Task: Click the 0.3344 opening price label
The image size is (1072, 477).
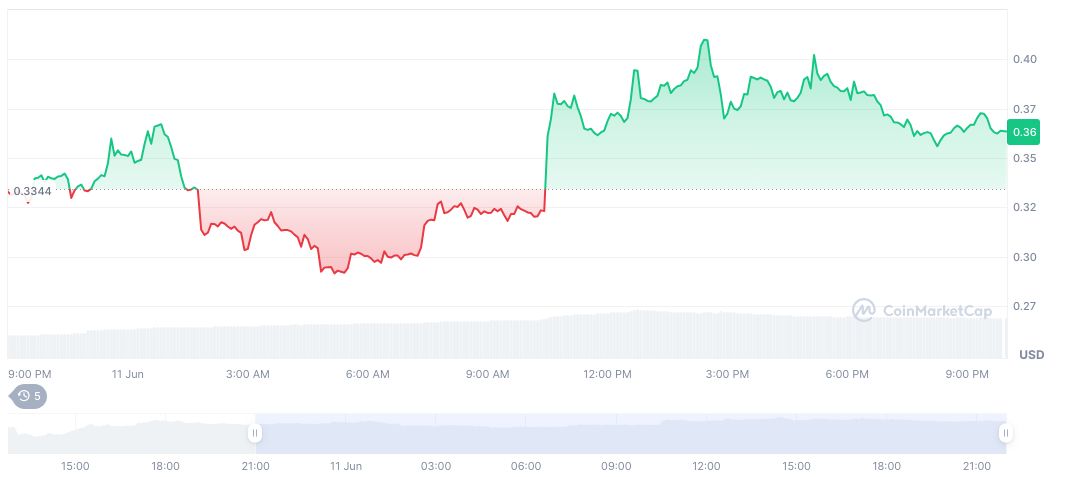Action: coord(32,191)
